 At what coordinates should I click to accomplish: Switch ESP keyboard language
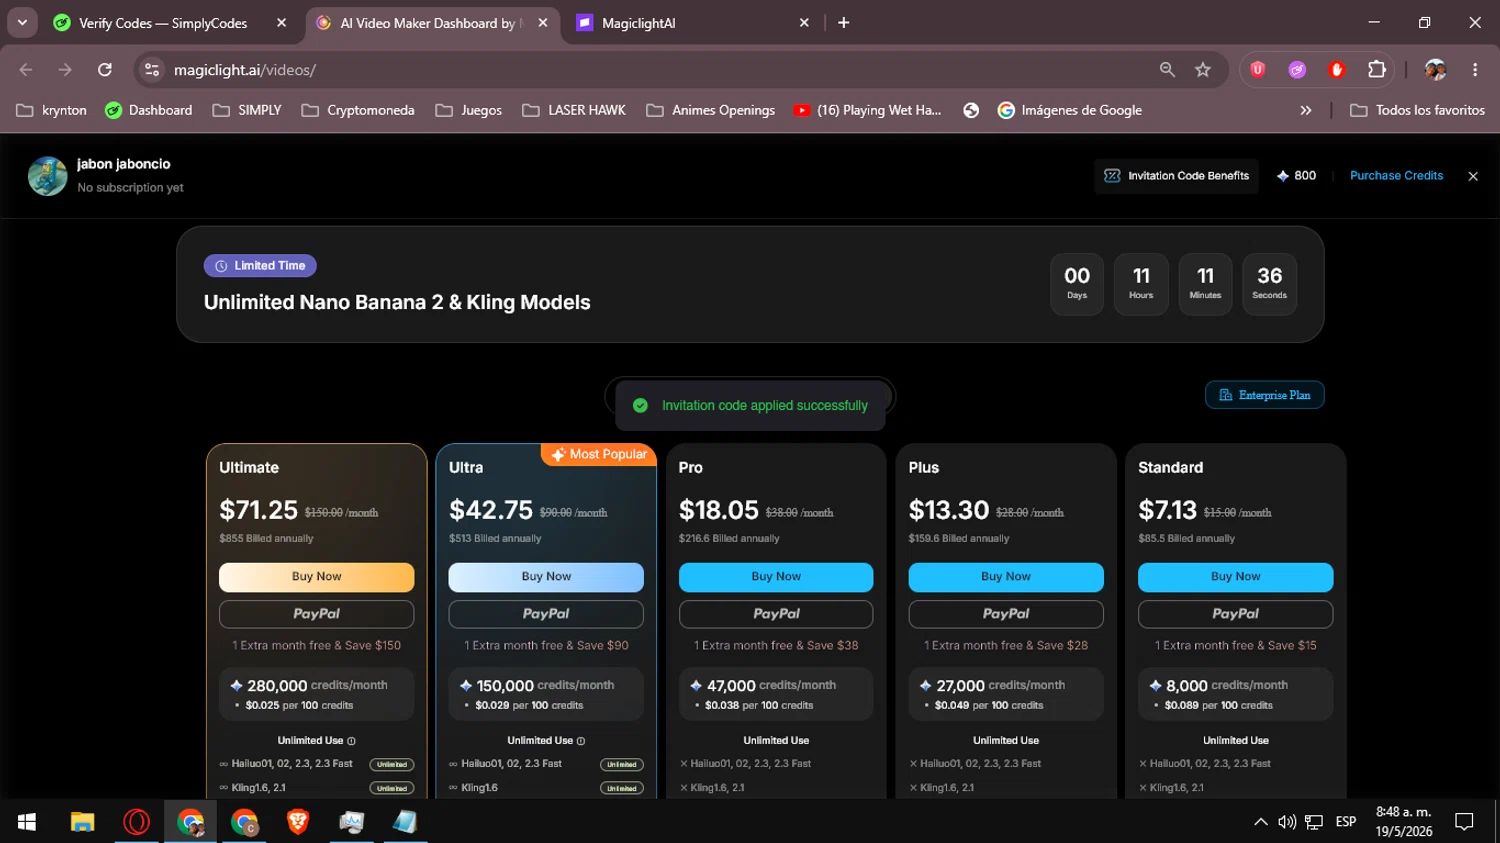[x=1346, y=822]
